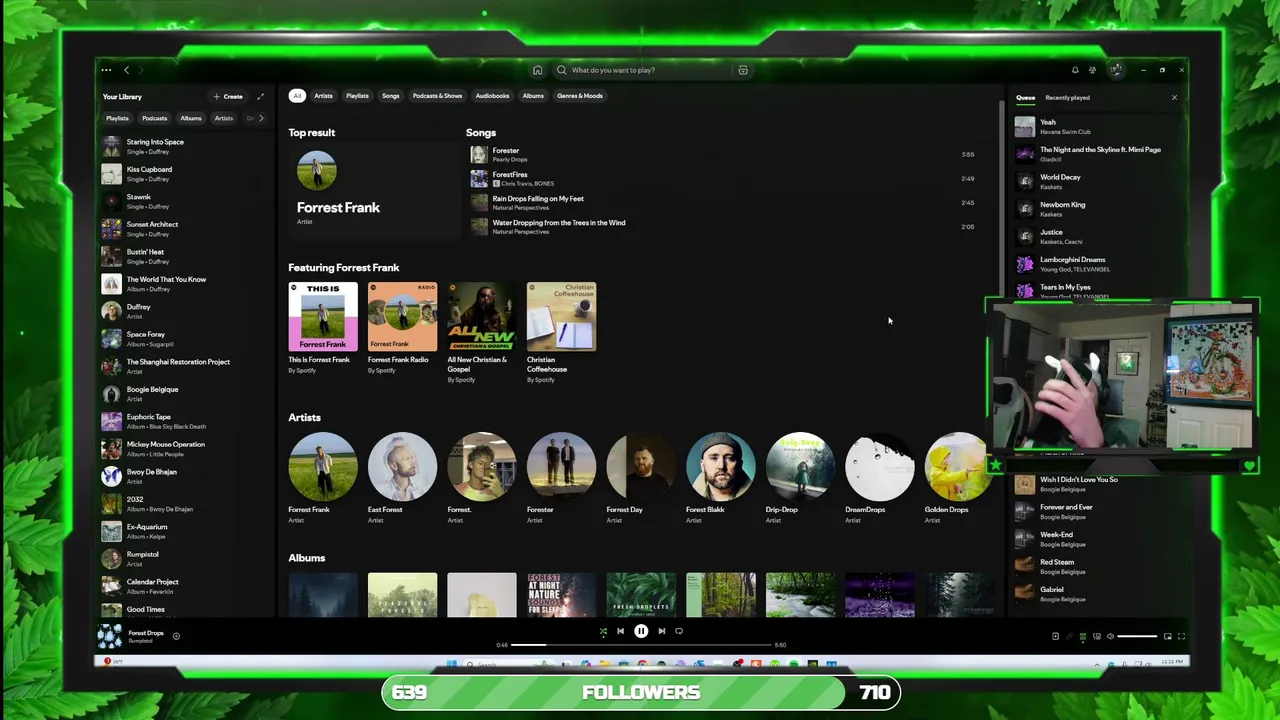Open the Home icon beside search

(x=537, y=70)
